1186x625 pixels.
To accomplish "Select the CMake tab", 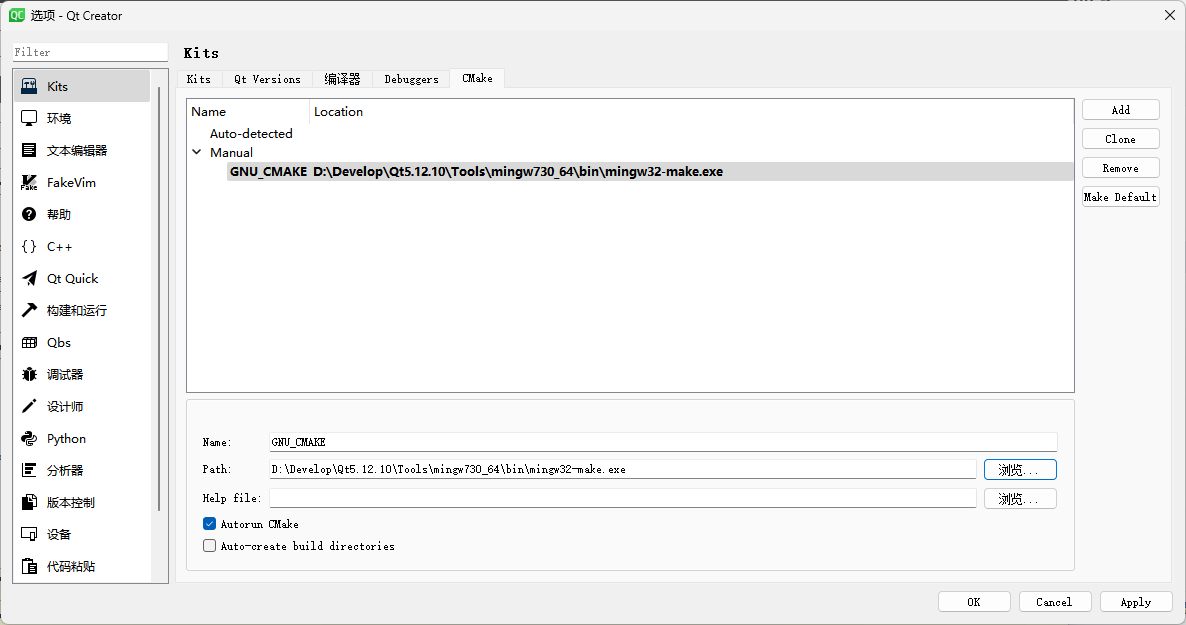I will tap(477, 78).
